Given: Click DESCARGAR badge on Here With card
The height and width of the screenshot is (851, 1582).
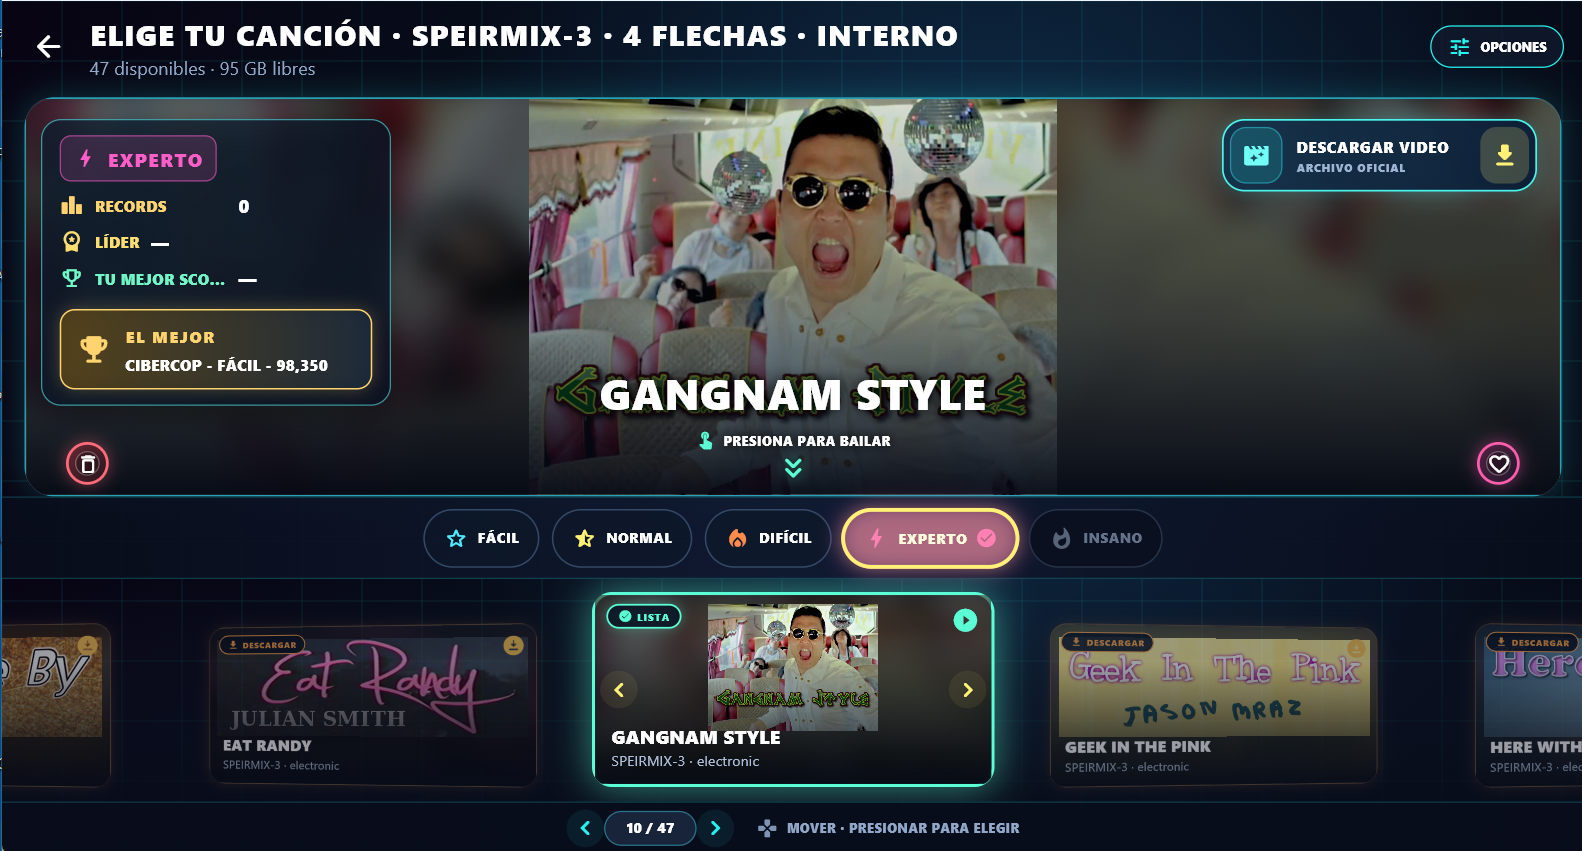Looking at the screenshot, I should 1532,643.
